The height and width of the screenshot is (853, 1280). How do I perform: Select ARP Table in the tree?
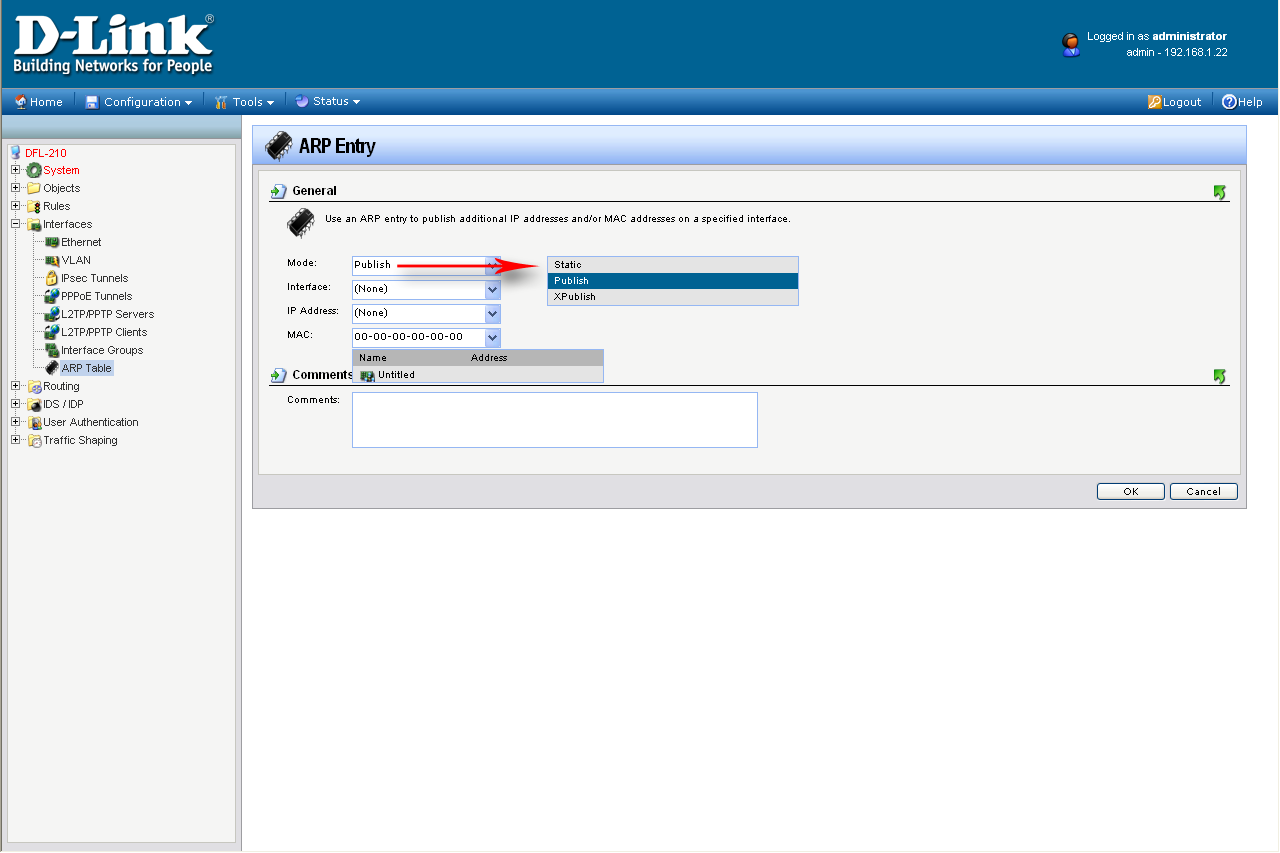tap(87, 368)
